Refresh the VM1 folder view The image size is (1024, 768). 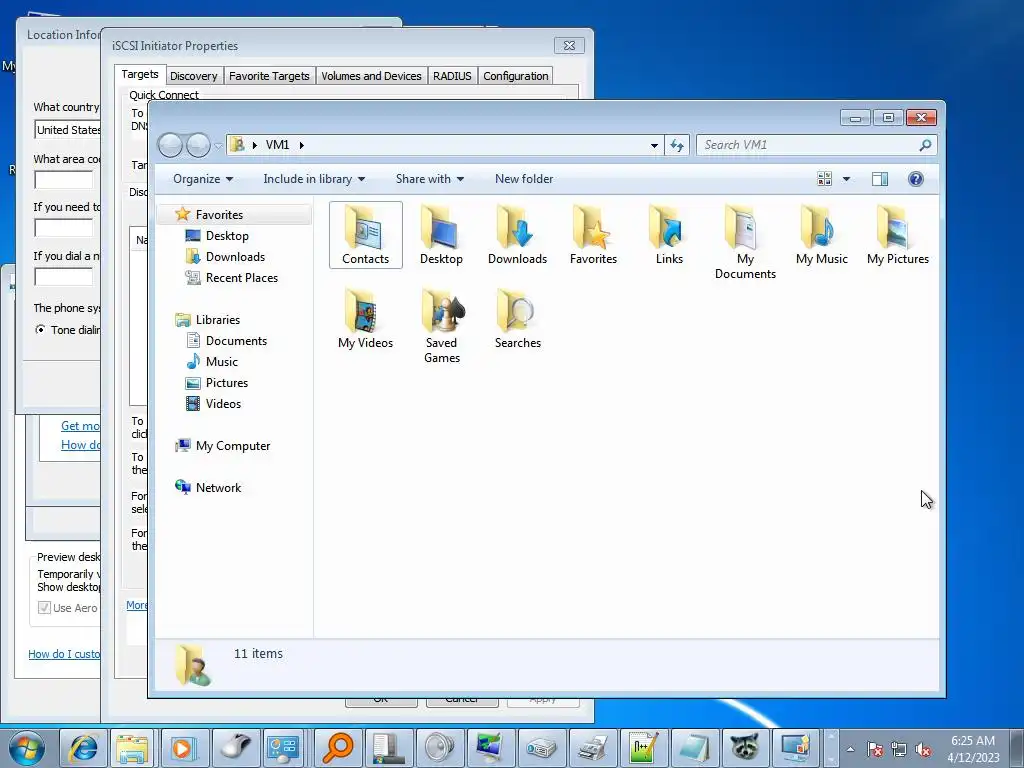coord(677,145)
